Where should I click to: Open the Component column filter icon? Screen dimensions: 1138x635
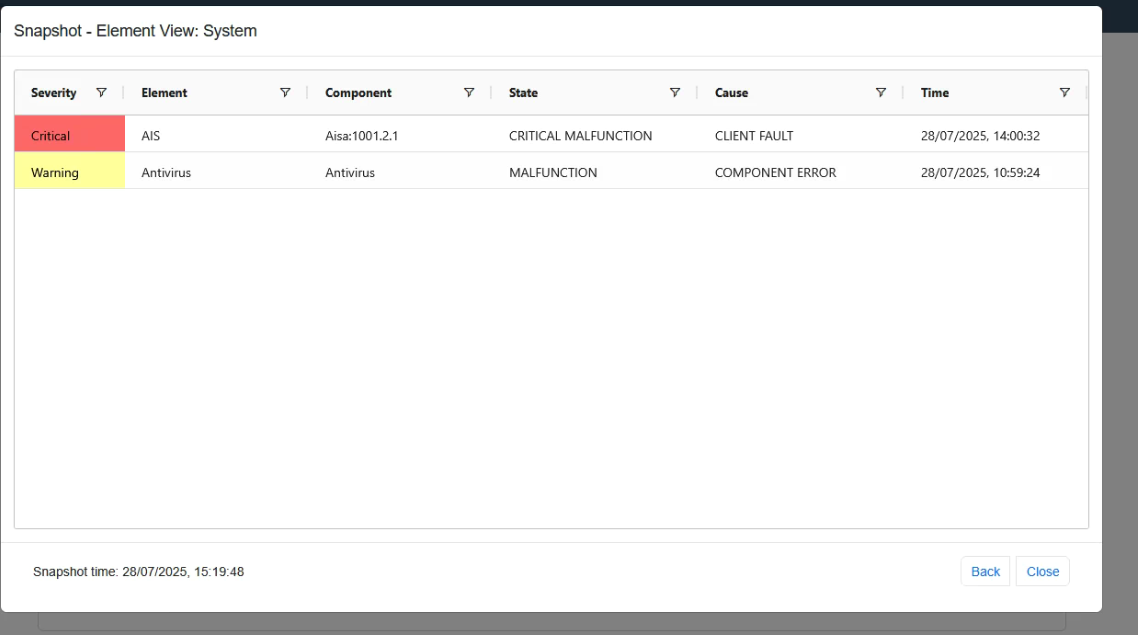[x=469, y=92]
